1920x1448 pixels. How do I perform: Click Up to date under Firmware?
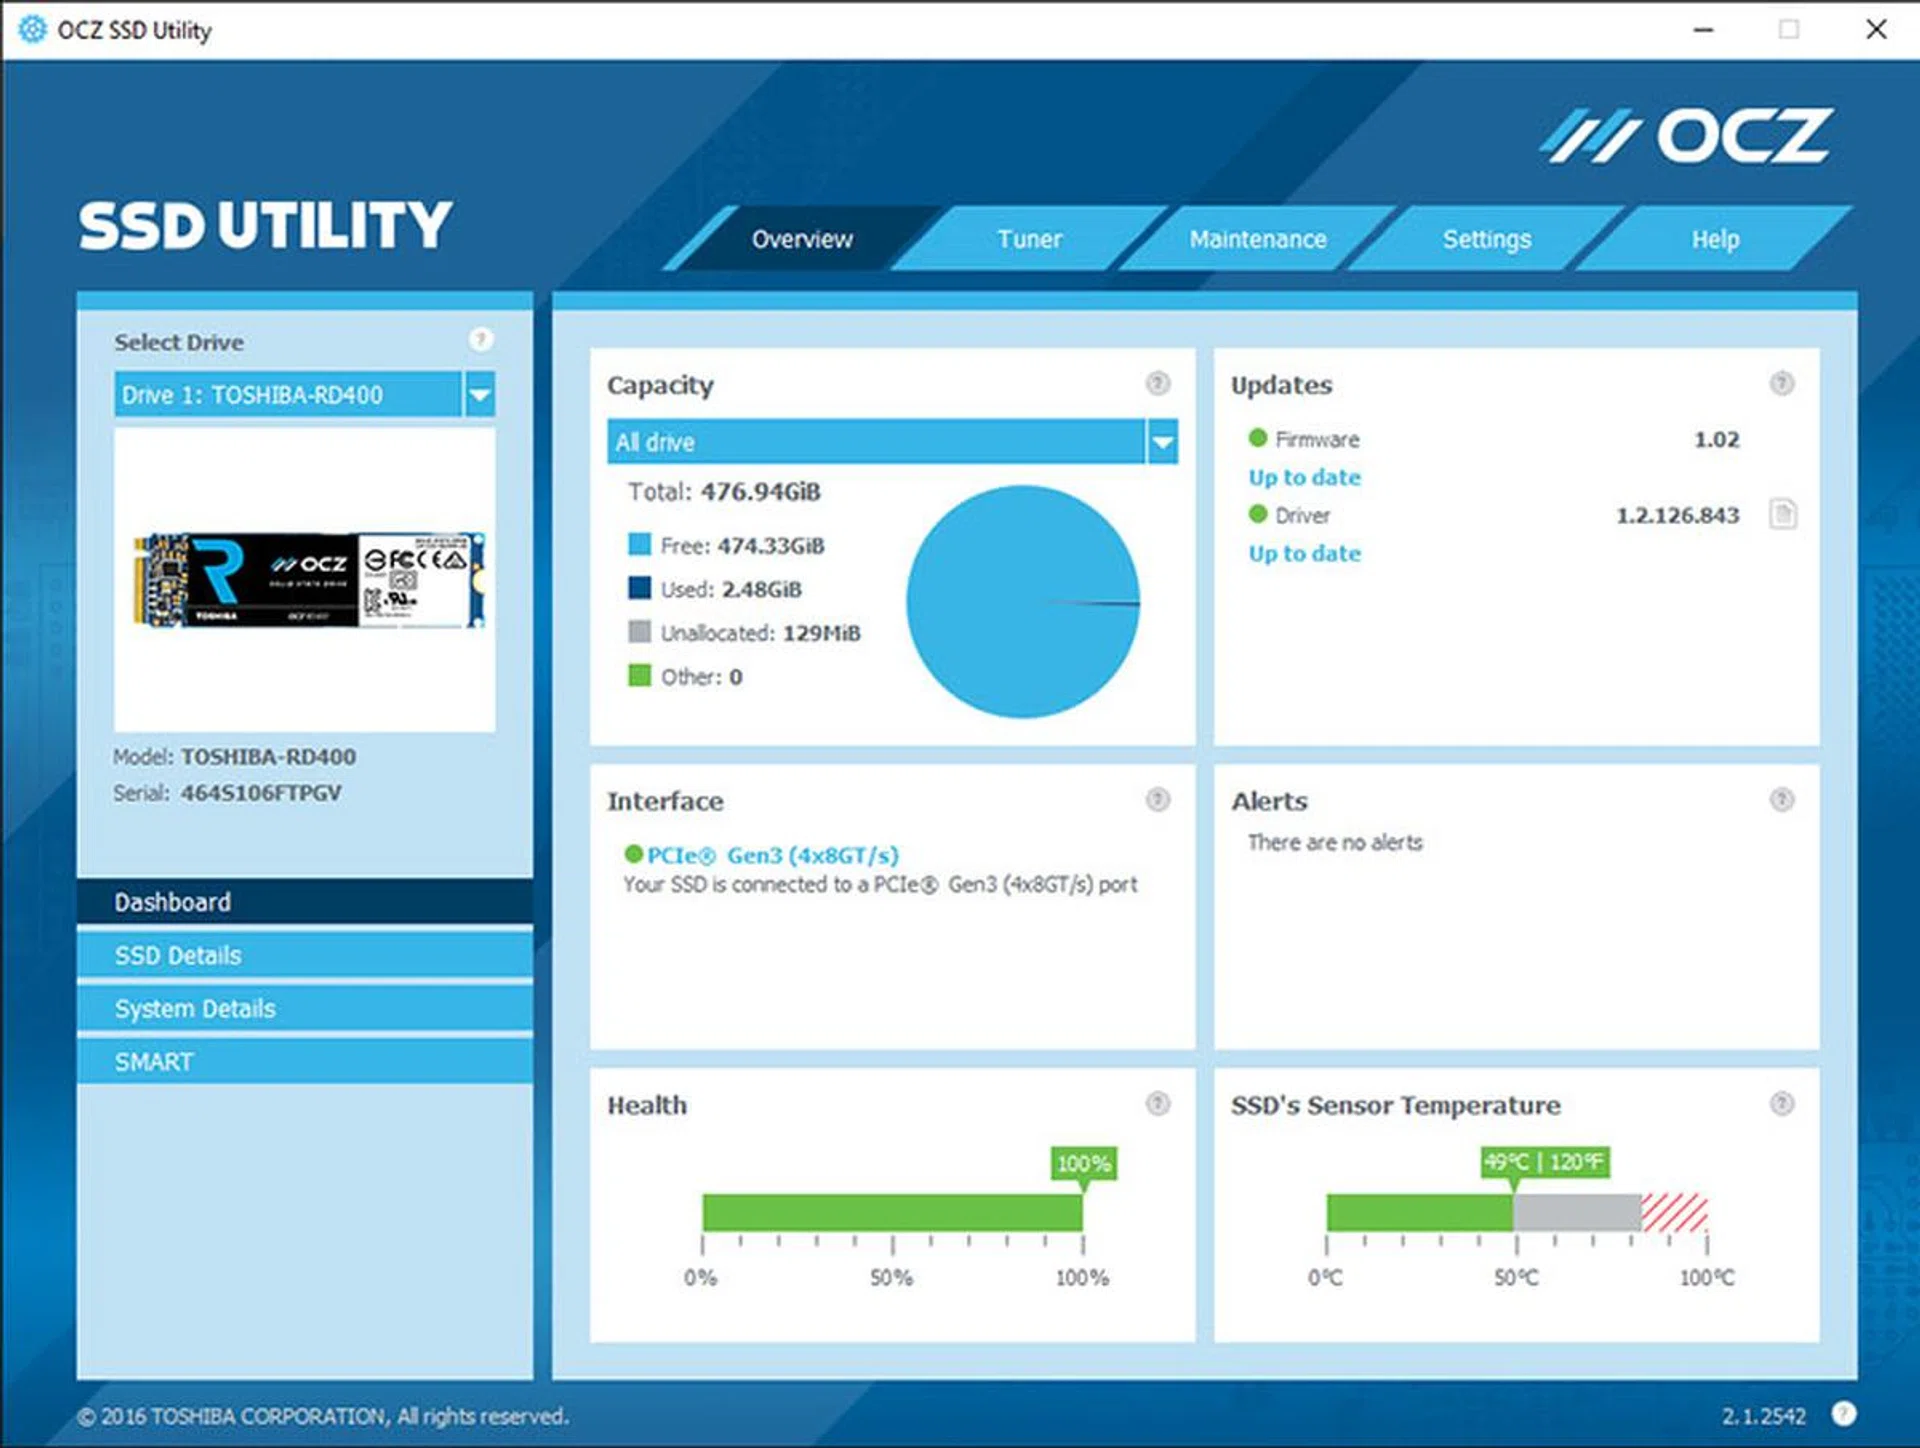pos(1303,477)
